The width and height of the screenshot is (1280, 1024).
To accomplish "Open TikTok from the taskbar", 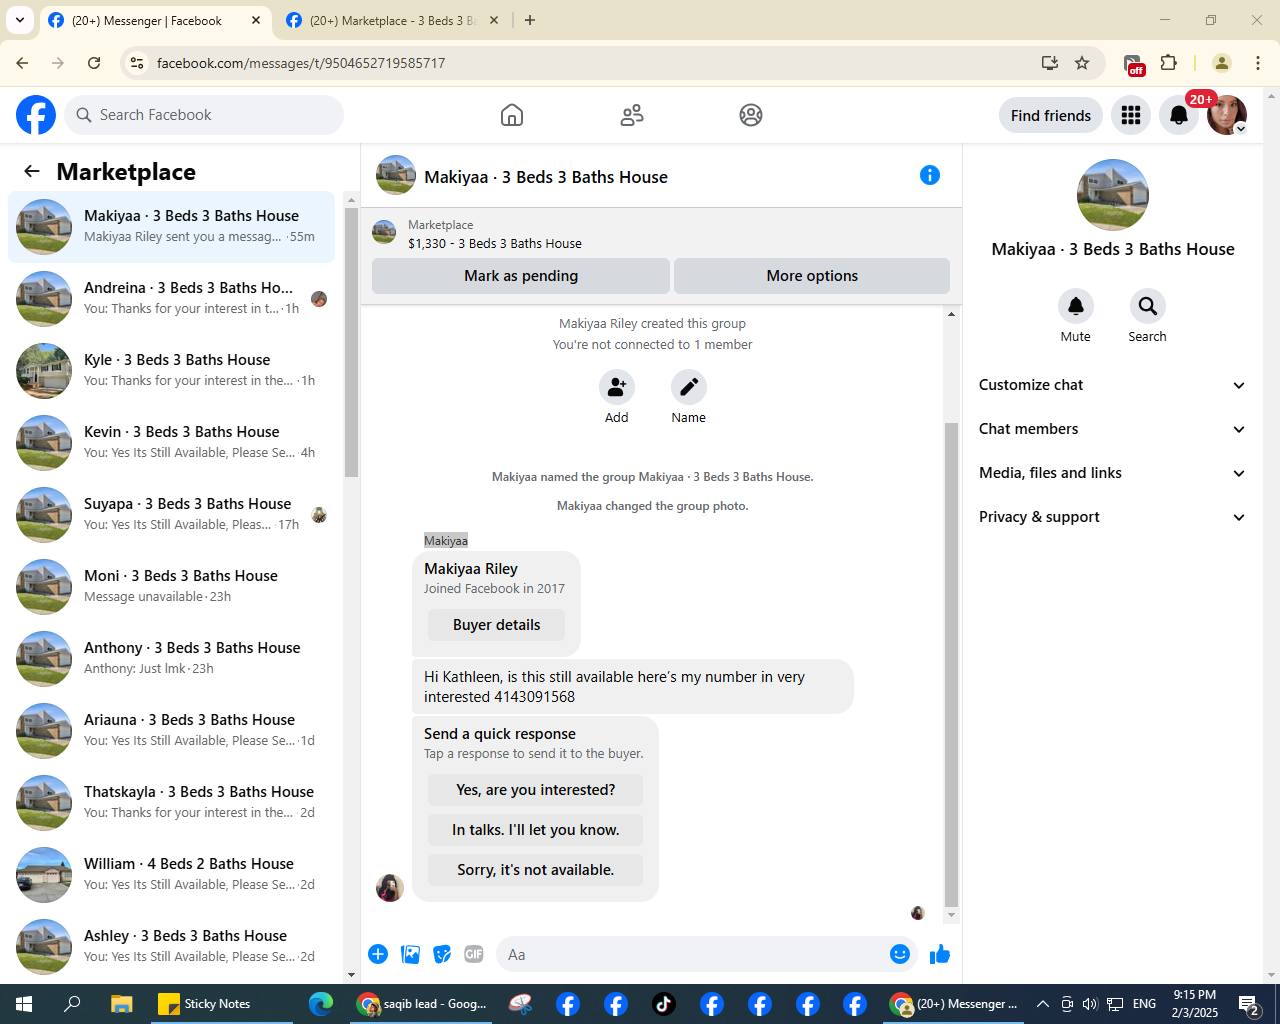I will tap(664, 1004).
